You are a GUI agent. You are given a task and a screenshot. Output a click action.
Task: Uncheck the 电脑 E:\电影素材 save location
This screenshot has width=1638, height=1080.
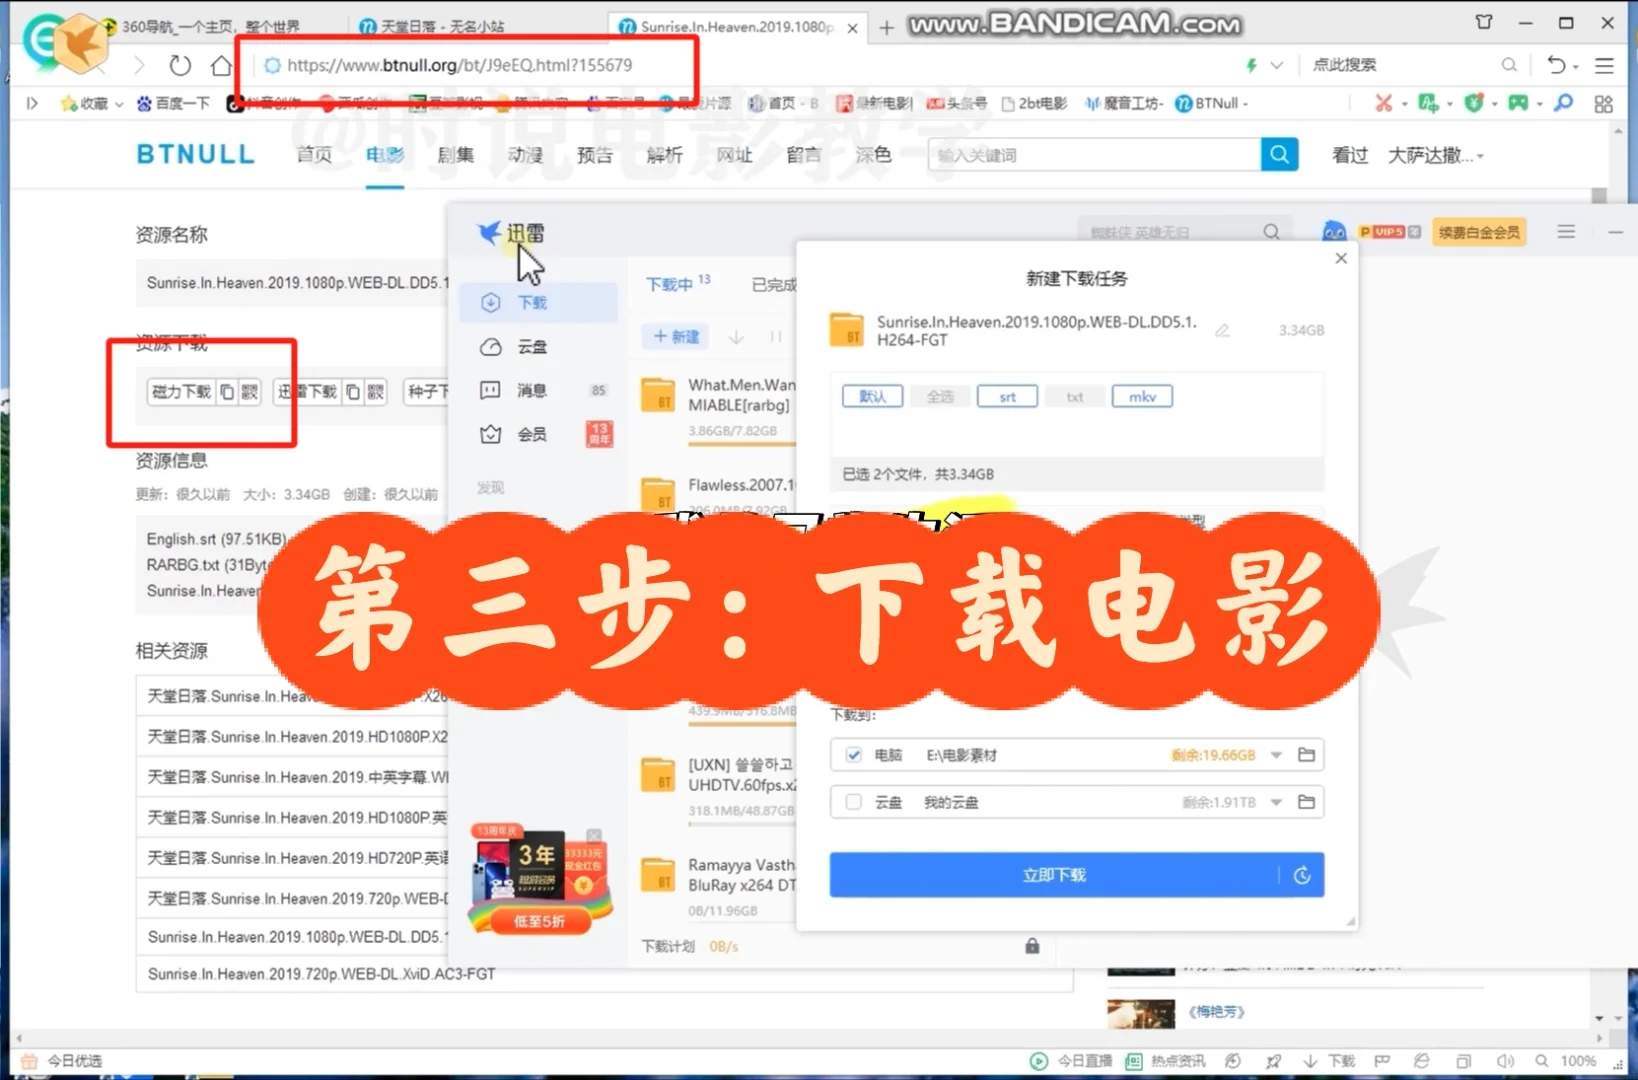click(853, 755)
